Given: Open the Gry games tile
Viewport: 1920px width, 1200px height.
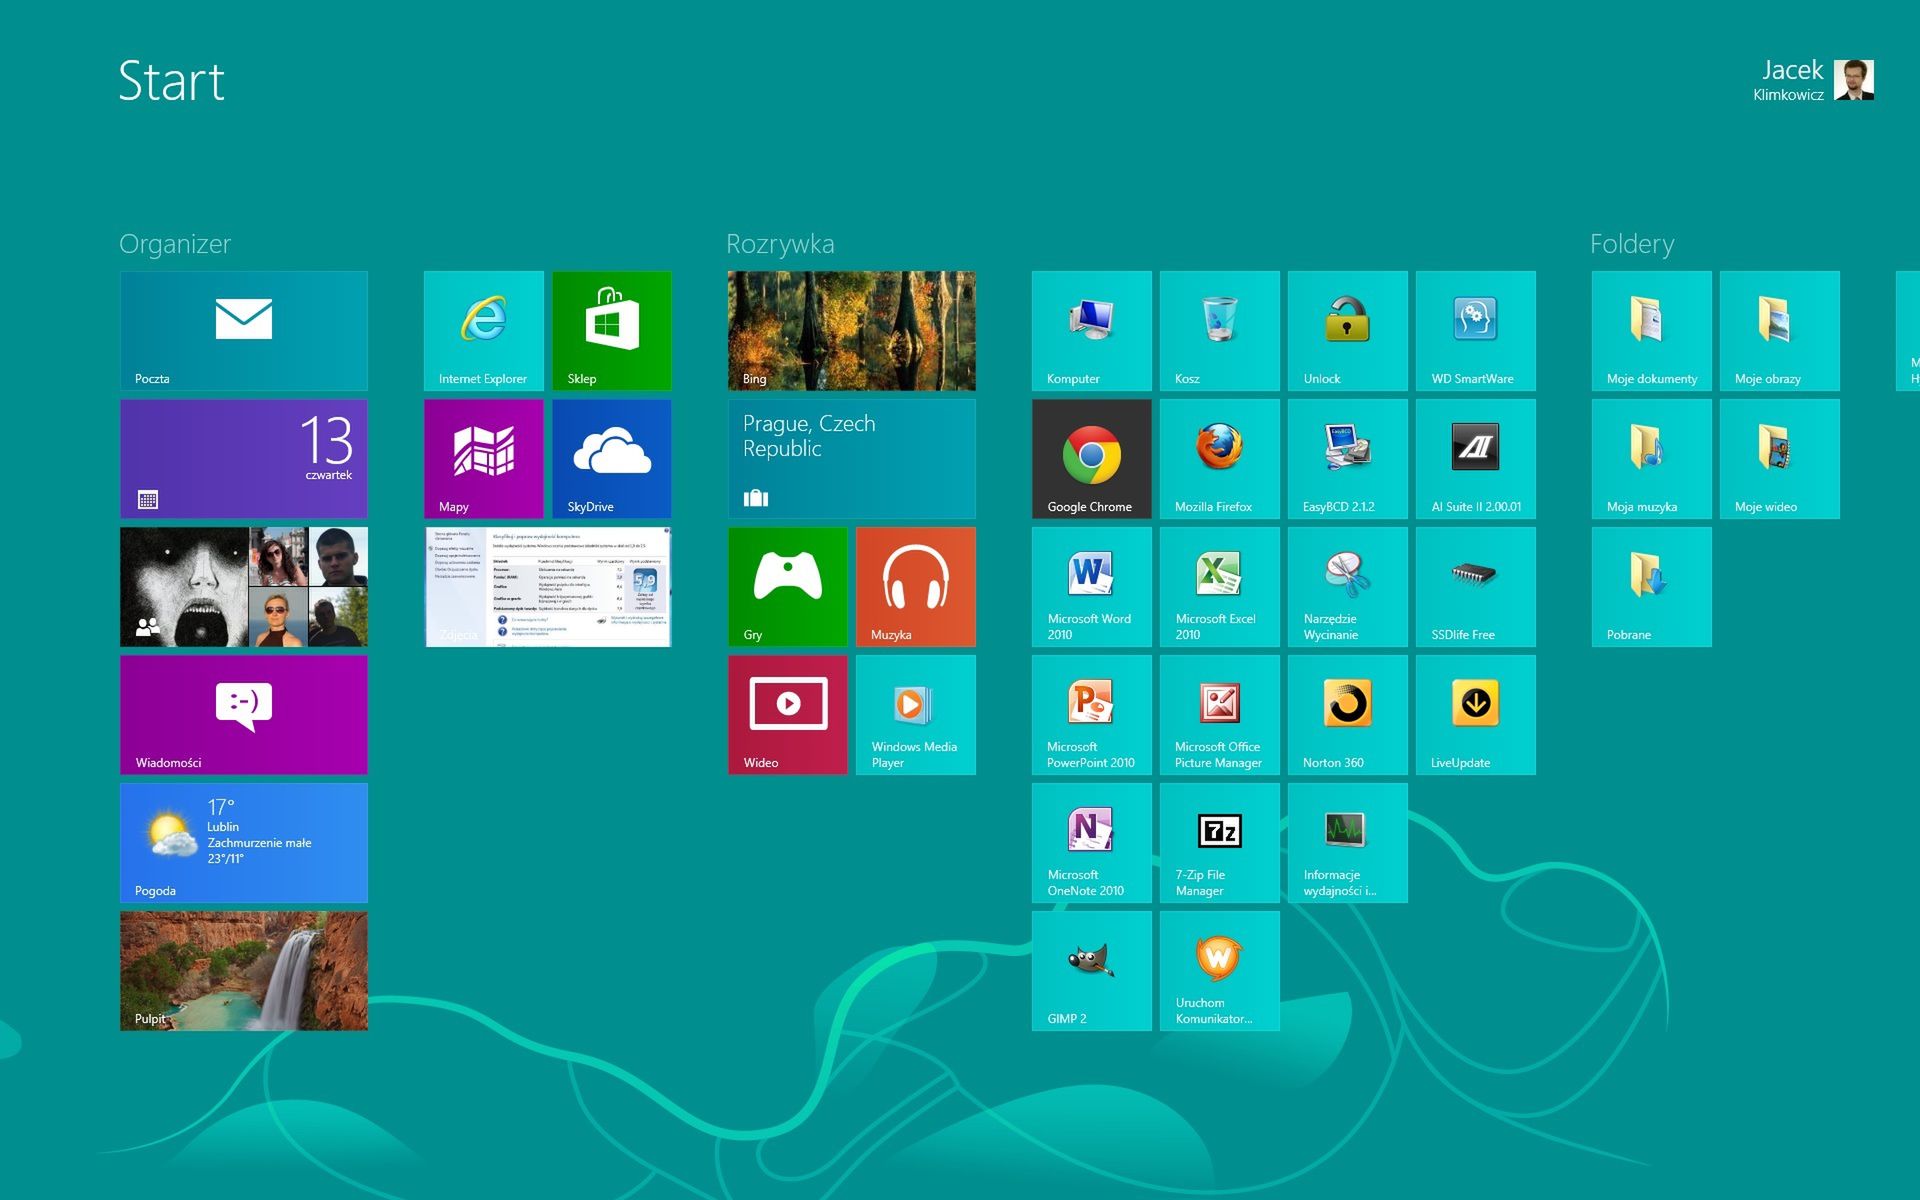Looking at the screenshot, I should pos(788,587).
